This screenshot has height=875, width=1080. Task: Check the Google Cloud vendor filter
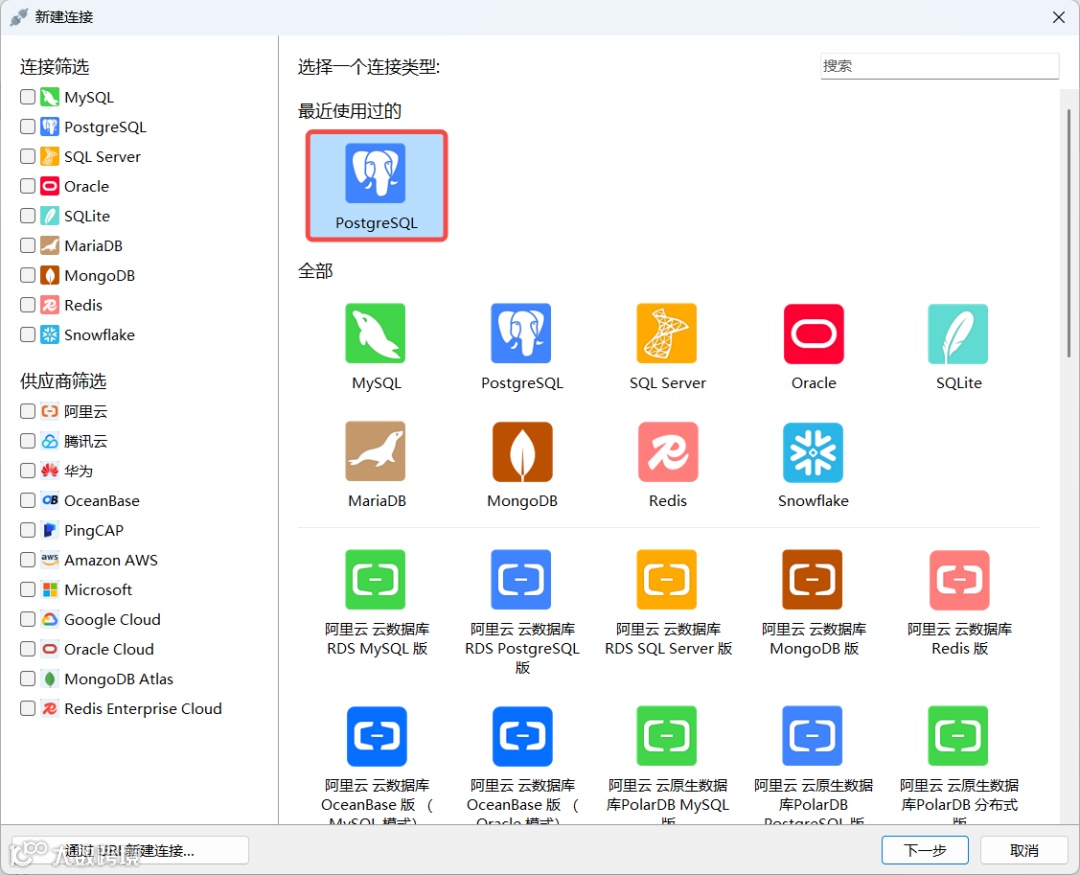click(28, 619)
